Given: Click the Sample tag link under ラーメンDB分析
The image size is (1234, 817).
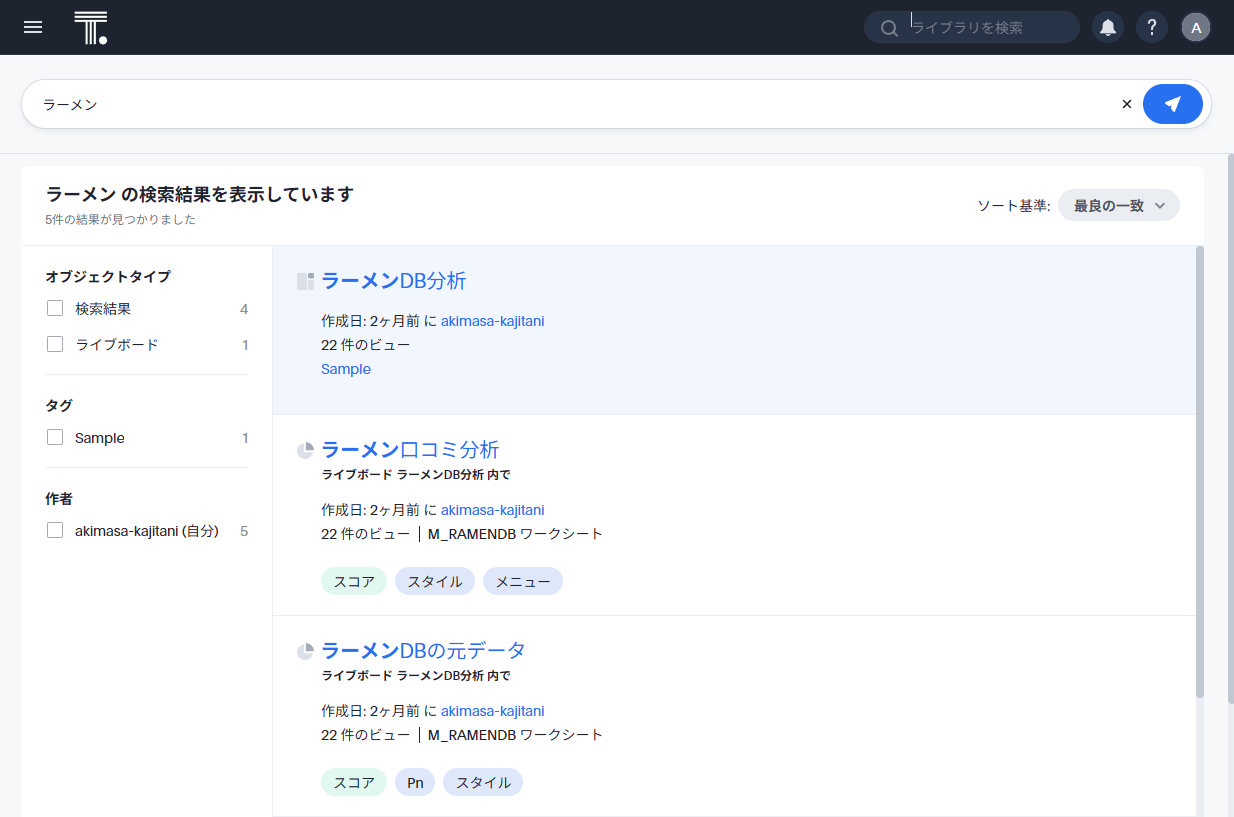Looking at the screenshot, I should click(x=346, y=369).
